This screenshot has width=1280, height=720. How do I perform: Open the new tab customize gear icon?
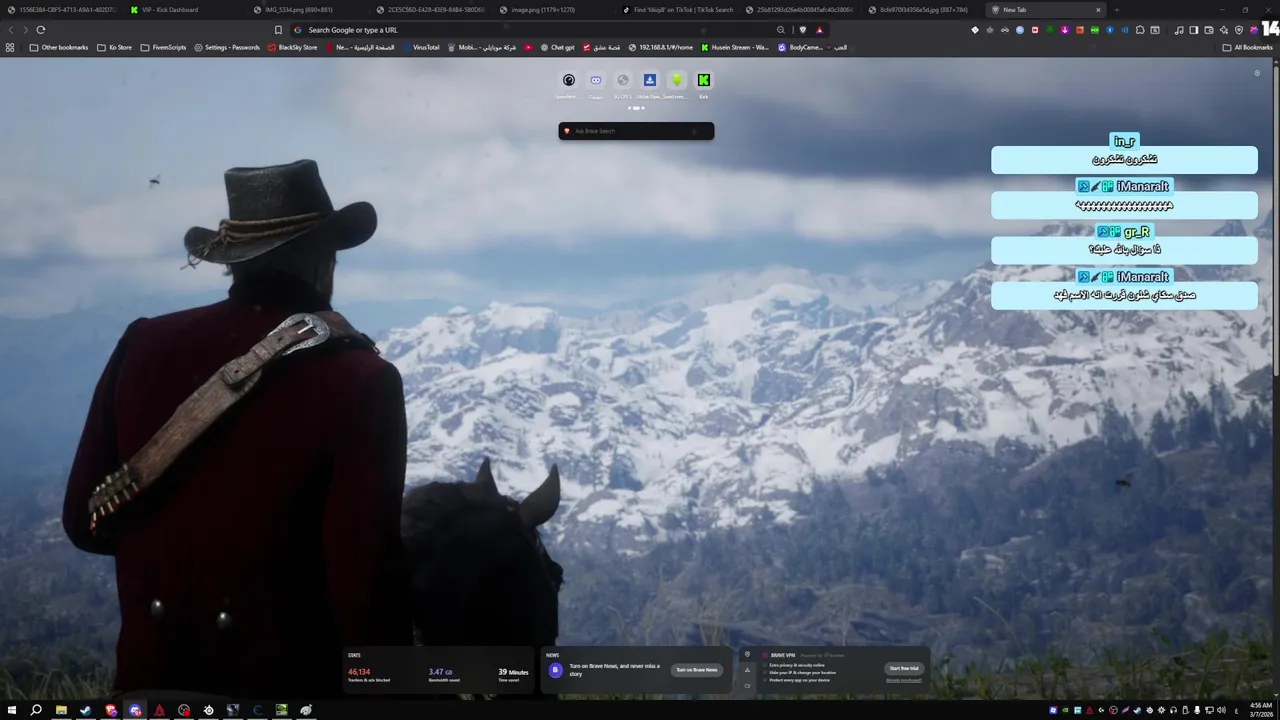pyautogui.click(x=1257, y=73)
